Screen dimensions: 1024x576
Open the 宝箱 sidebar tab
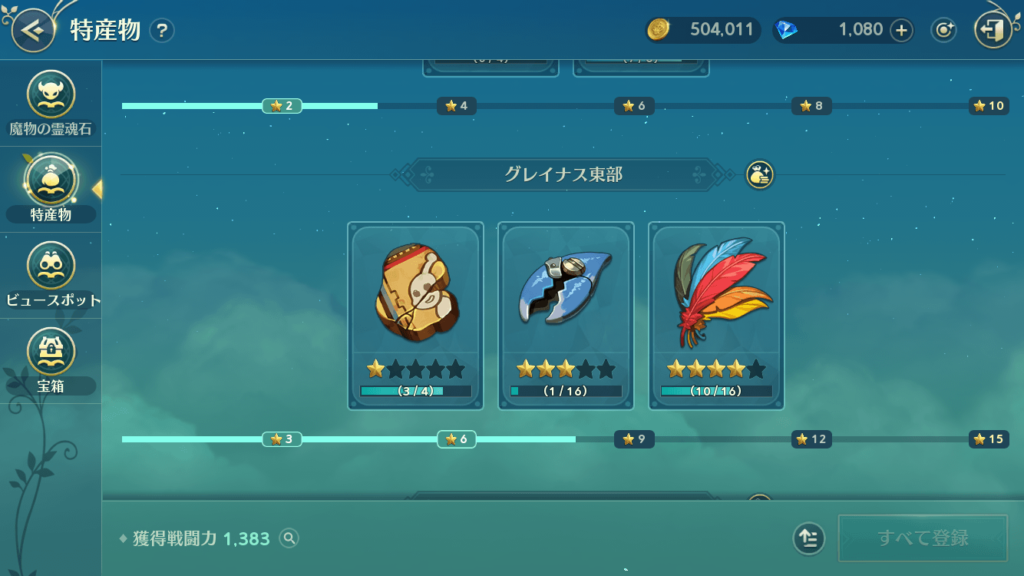click(x=50, y=360)
